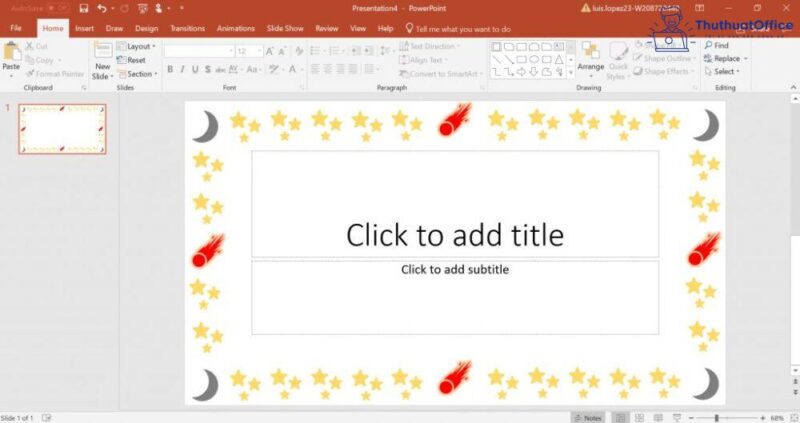Toggle the Notes pane
This screenshot has height=423, width=800.
588,418
